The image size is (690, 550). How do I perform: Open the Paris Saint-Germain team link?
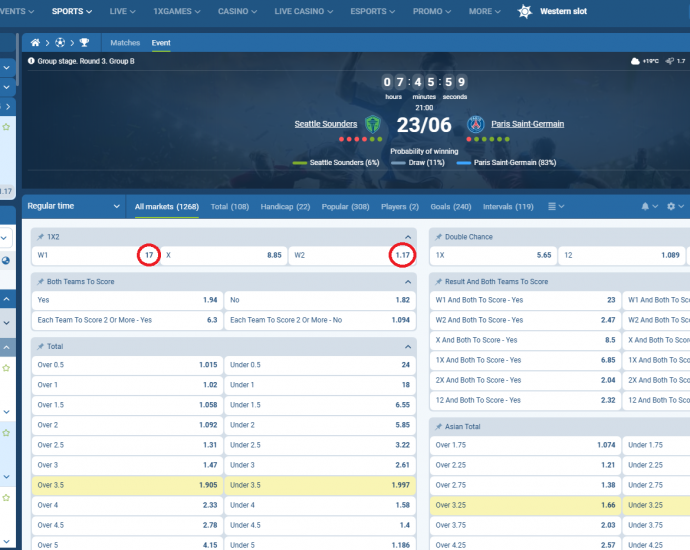click(528, 124)
